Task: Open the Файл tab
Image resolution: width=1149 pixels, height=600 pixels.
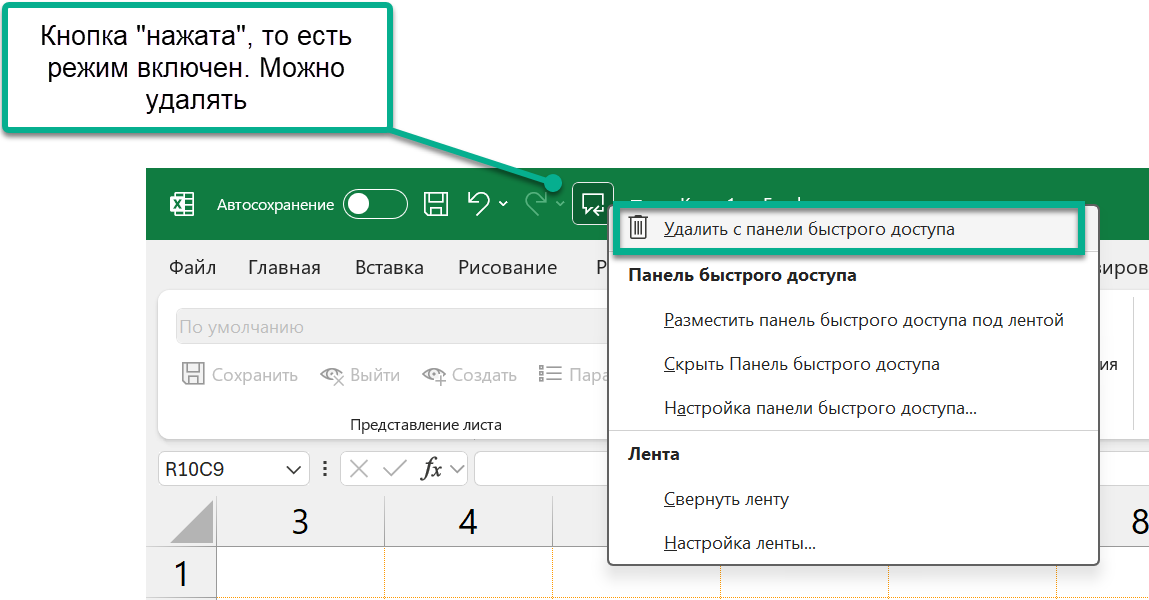Action: pyautogui.click(x=192, y=268)
